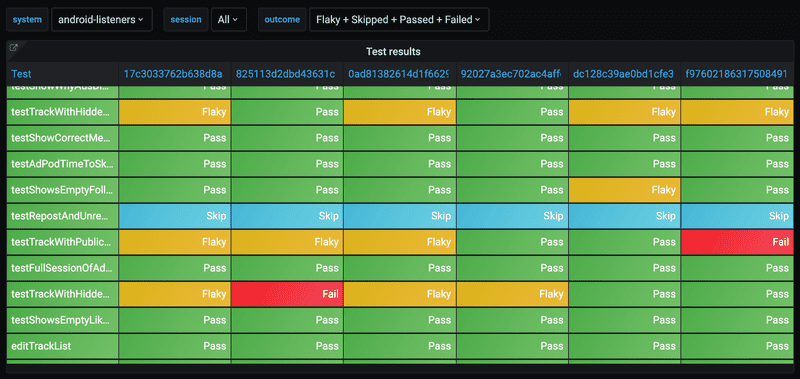Image resolution: width=800 pixels, height=379 pixels.
Task: Click testAdPodTimeToSk... Pass cell under 17c3033762b638d8a
Action: (175, 164)
